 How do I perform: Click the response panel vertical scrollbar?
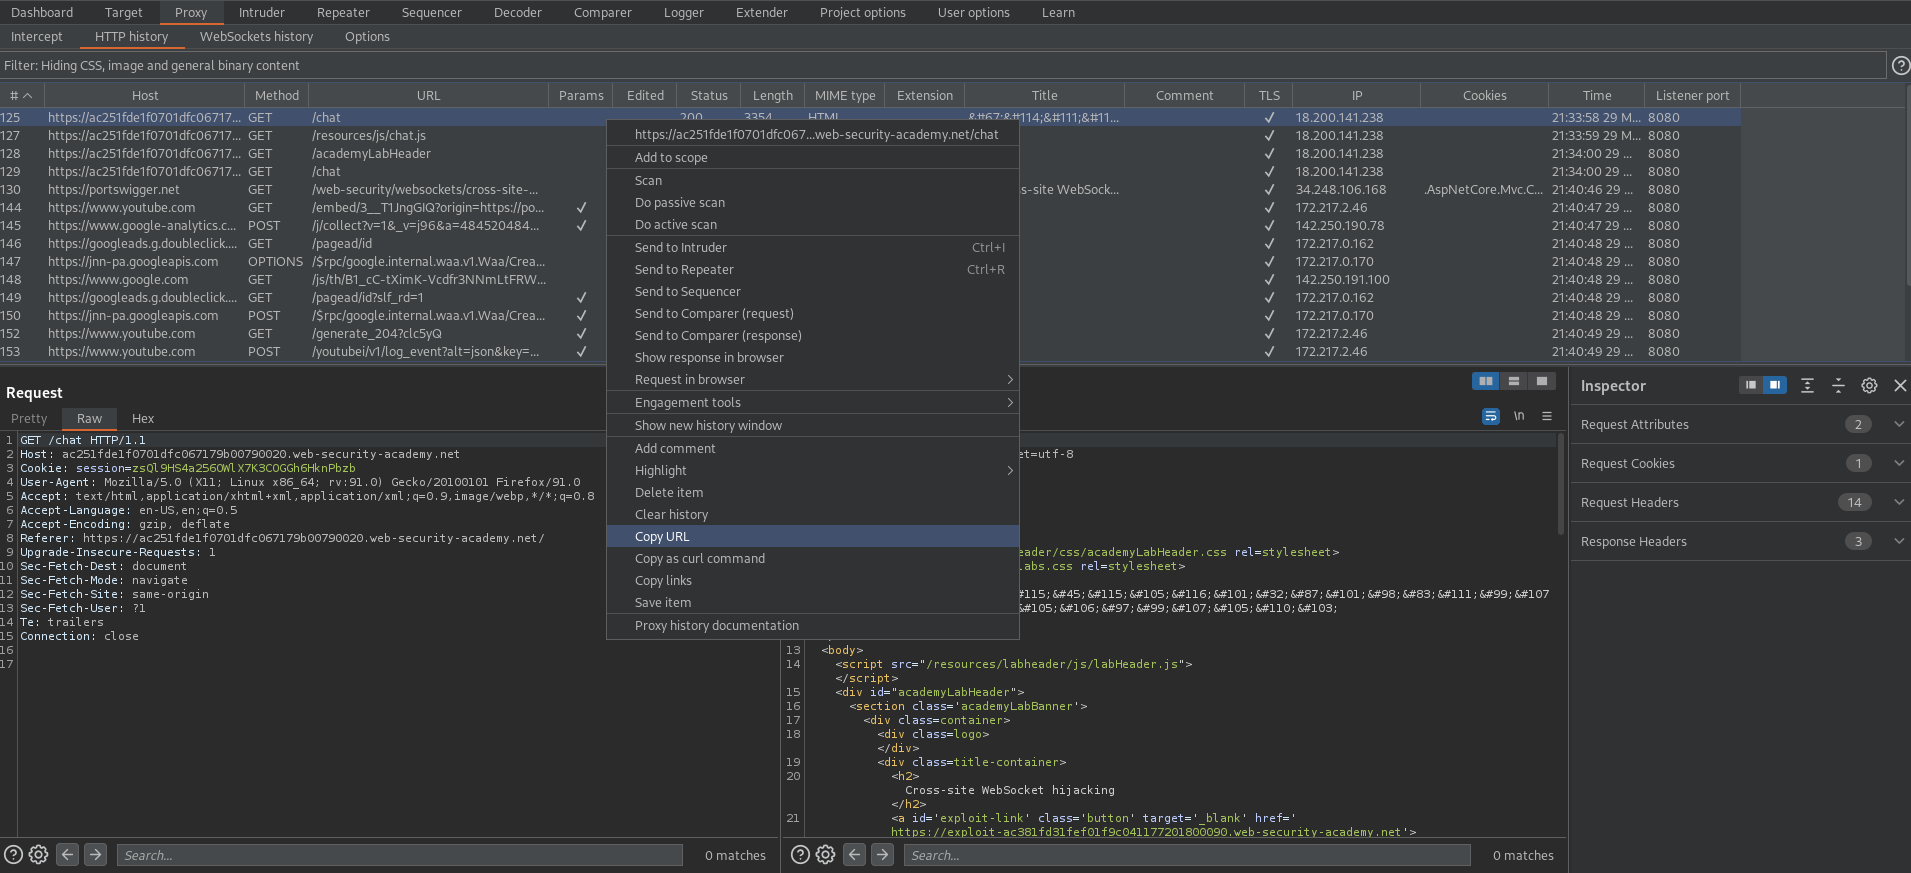click(1560, 485)
